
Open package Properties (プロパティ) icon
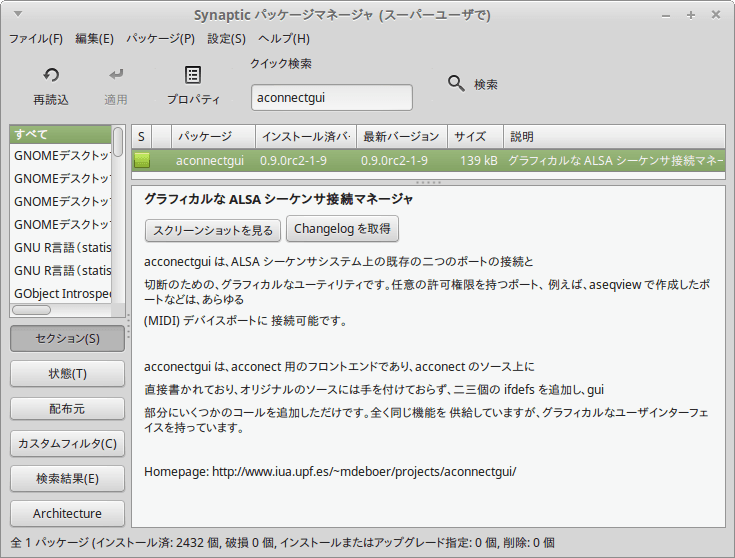[x=193, y=75]
